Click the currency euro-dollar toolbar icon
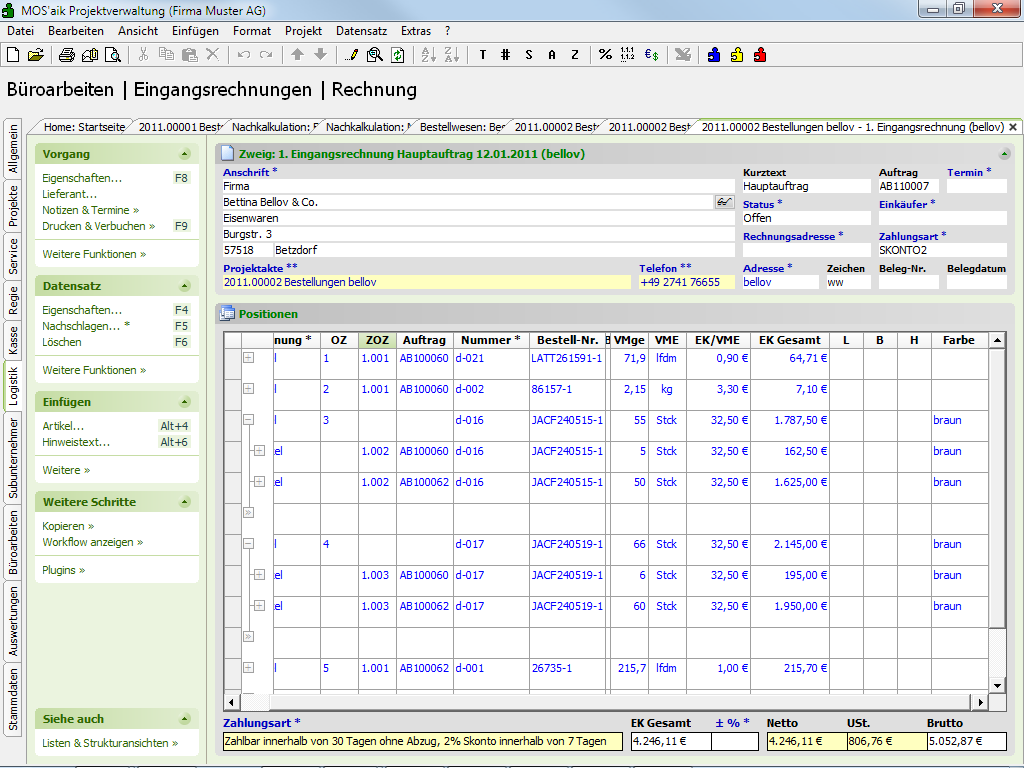 651,55
